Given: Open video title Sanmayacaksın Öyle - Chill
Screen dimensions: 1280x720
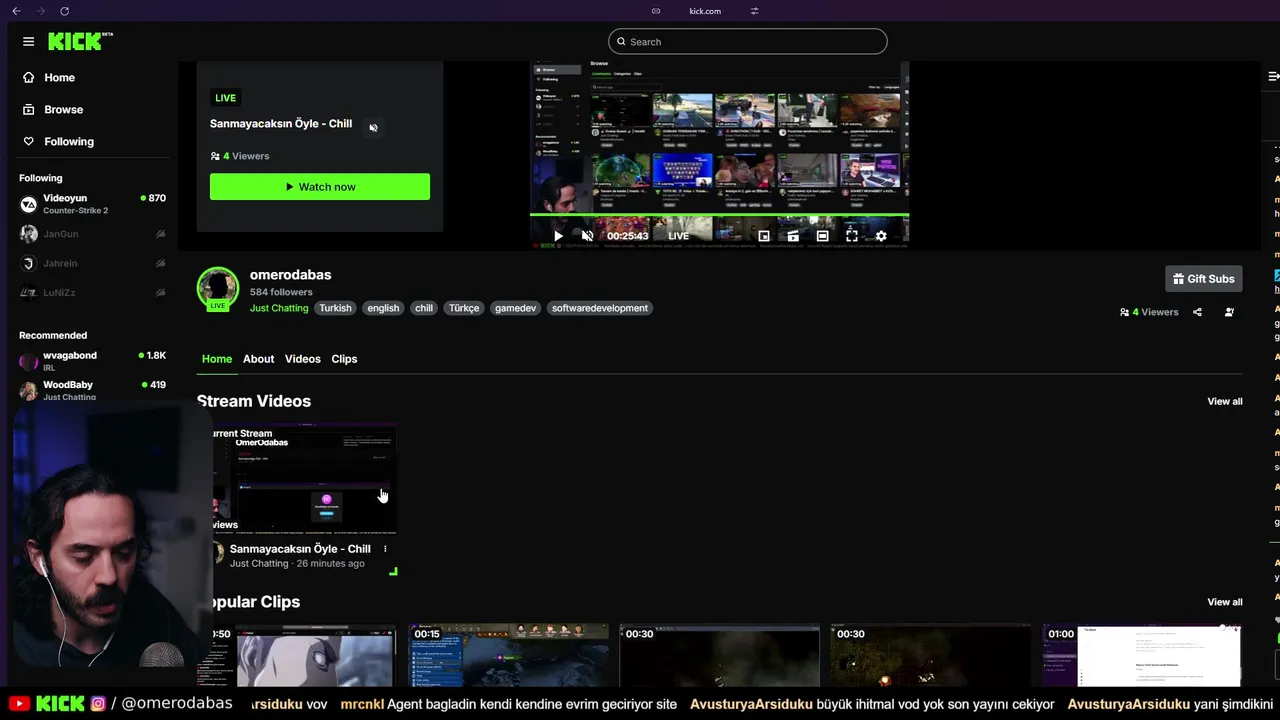Looking at the screenshot, I should pos(300,549).
